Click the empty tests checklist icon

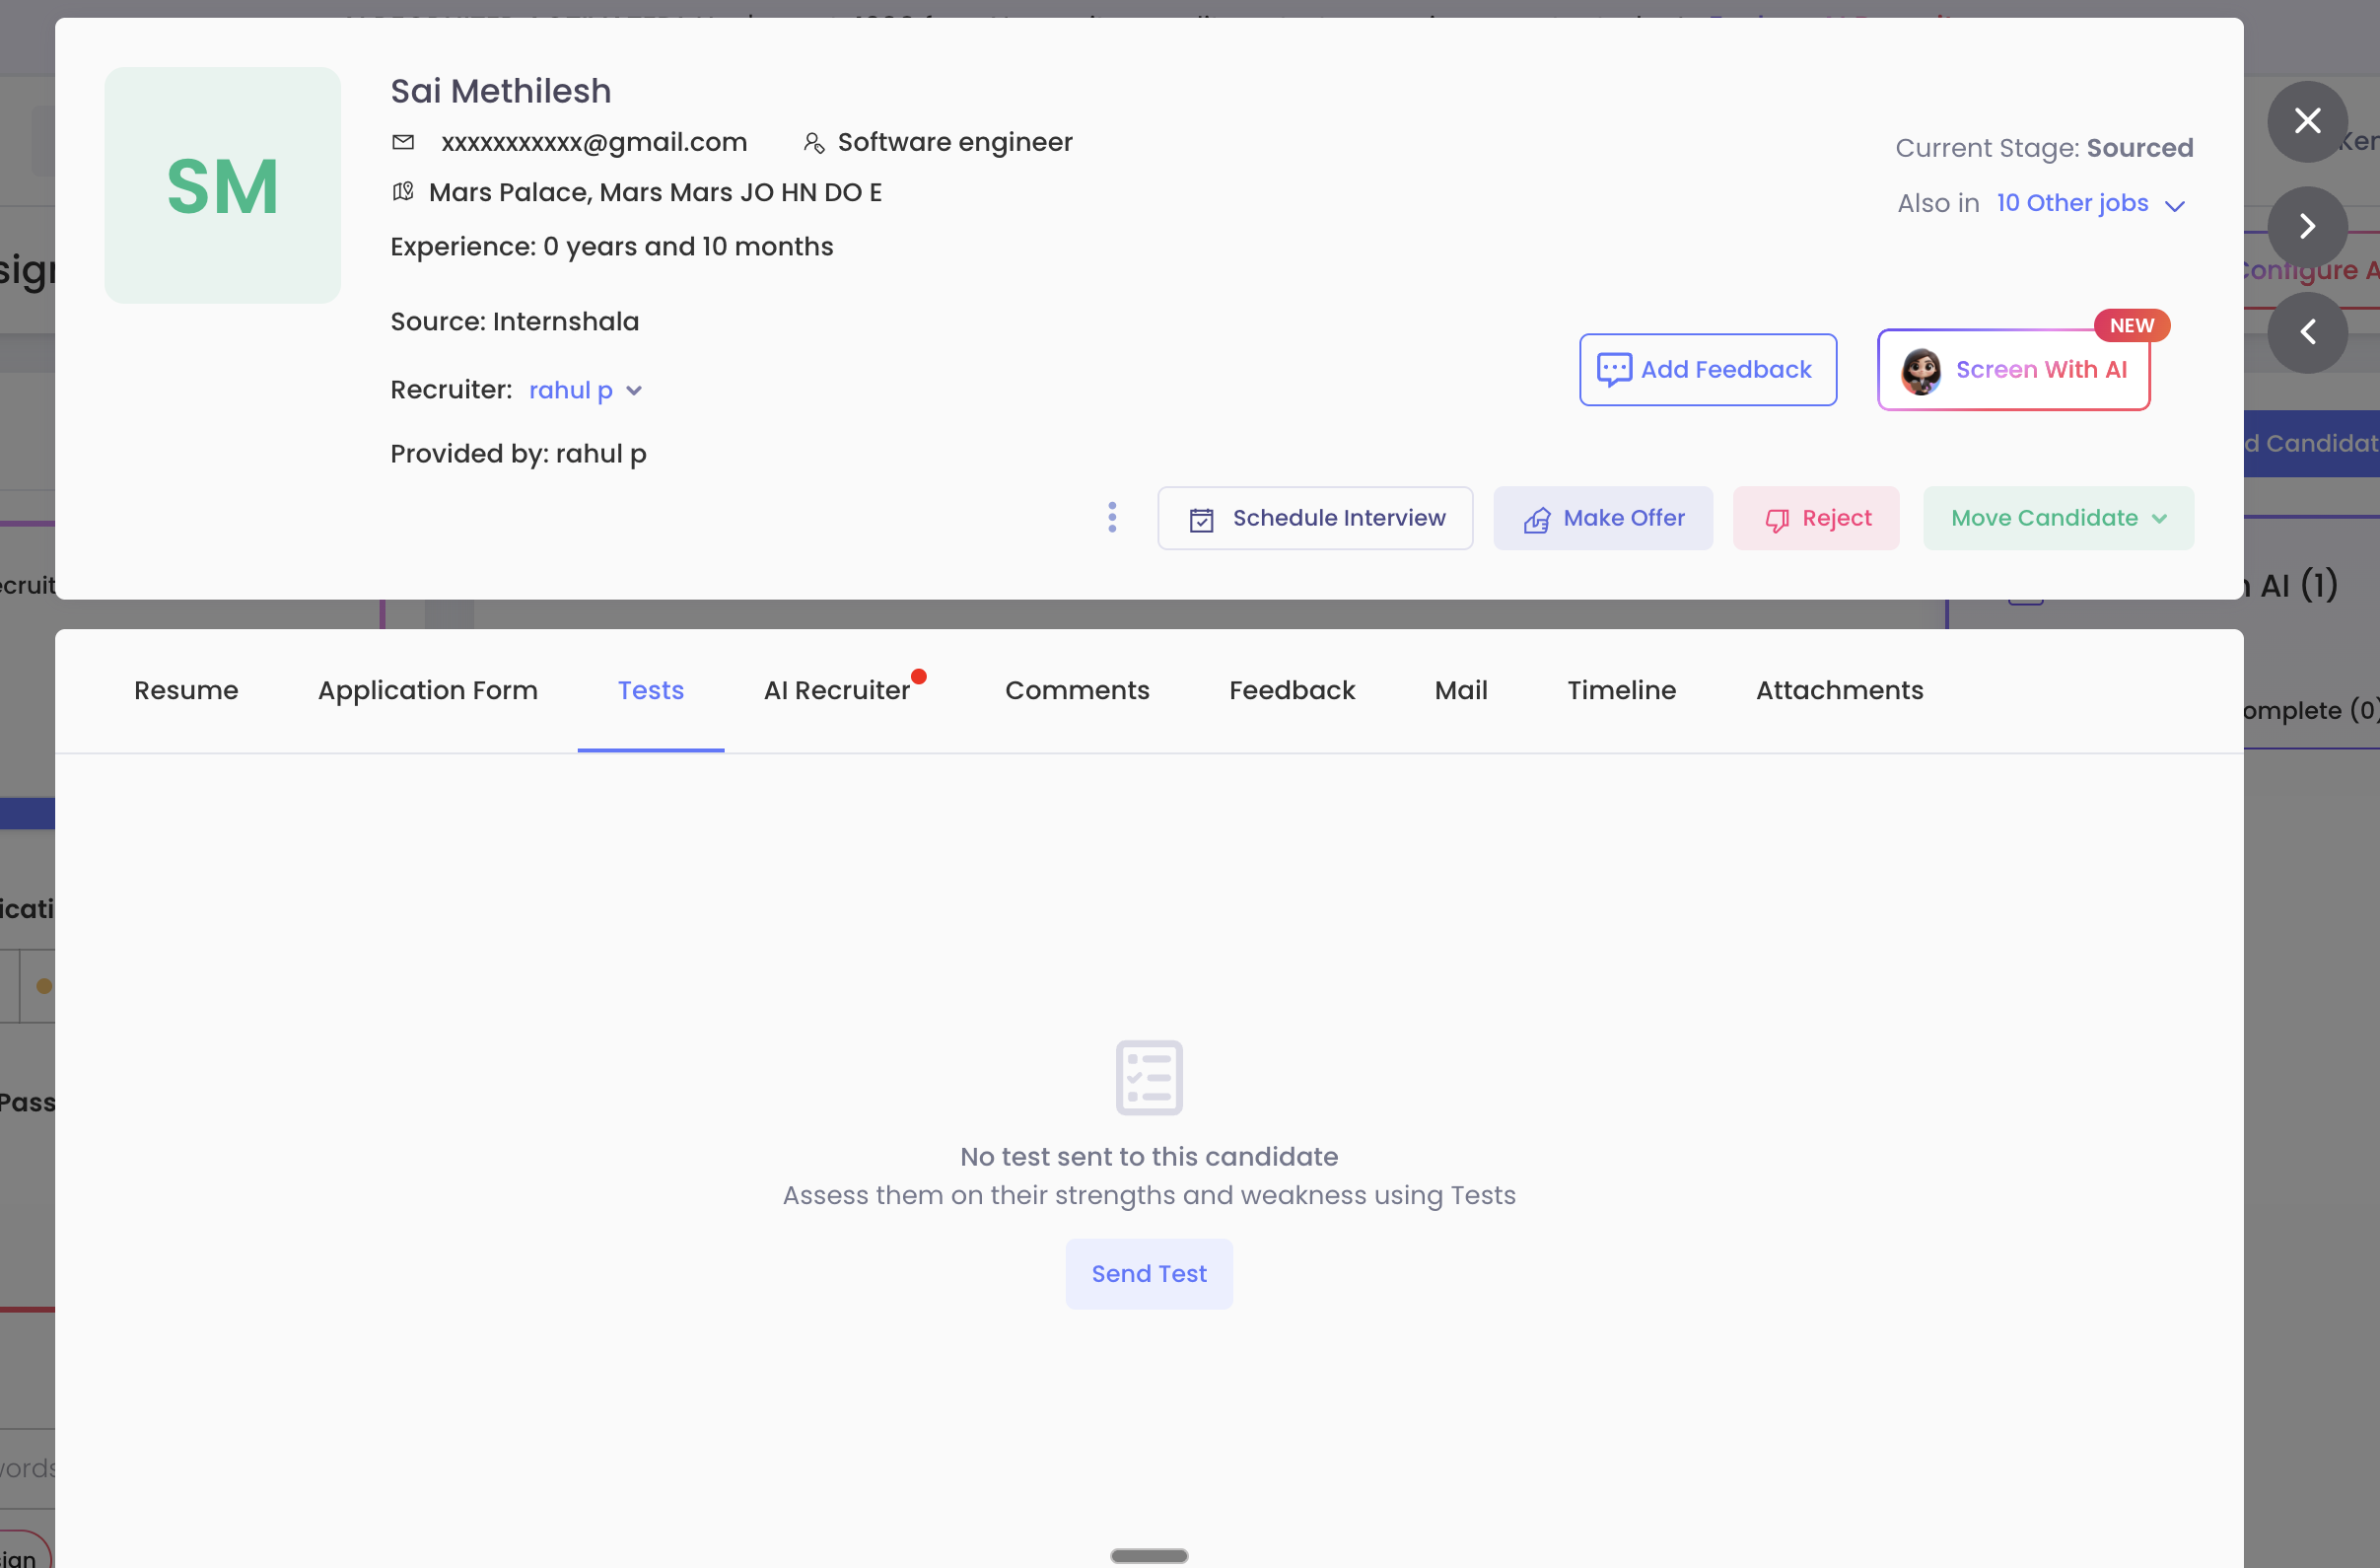click(1149, 1078)
